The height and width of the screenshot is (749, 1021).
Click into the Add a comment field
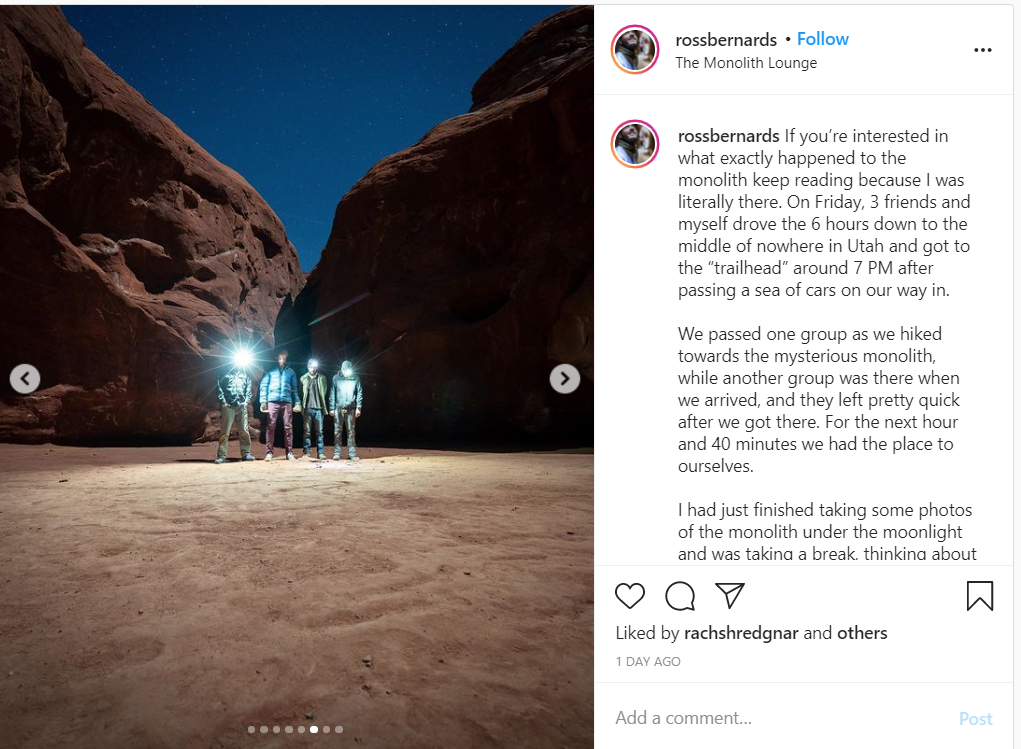[x=781, y=718]
